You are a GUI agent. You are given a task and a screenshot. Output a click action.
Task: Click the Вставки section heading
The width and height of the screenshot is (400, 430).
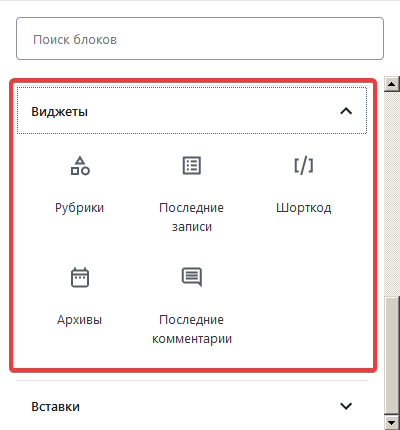coord(55,407)
